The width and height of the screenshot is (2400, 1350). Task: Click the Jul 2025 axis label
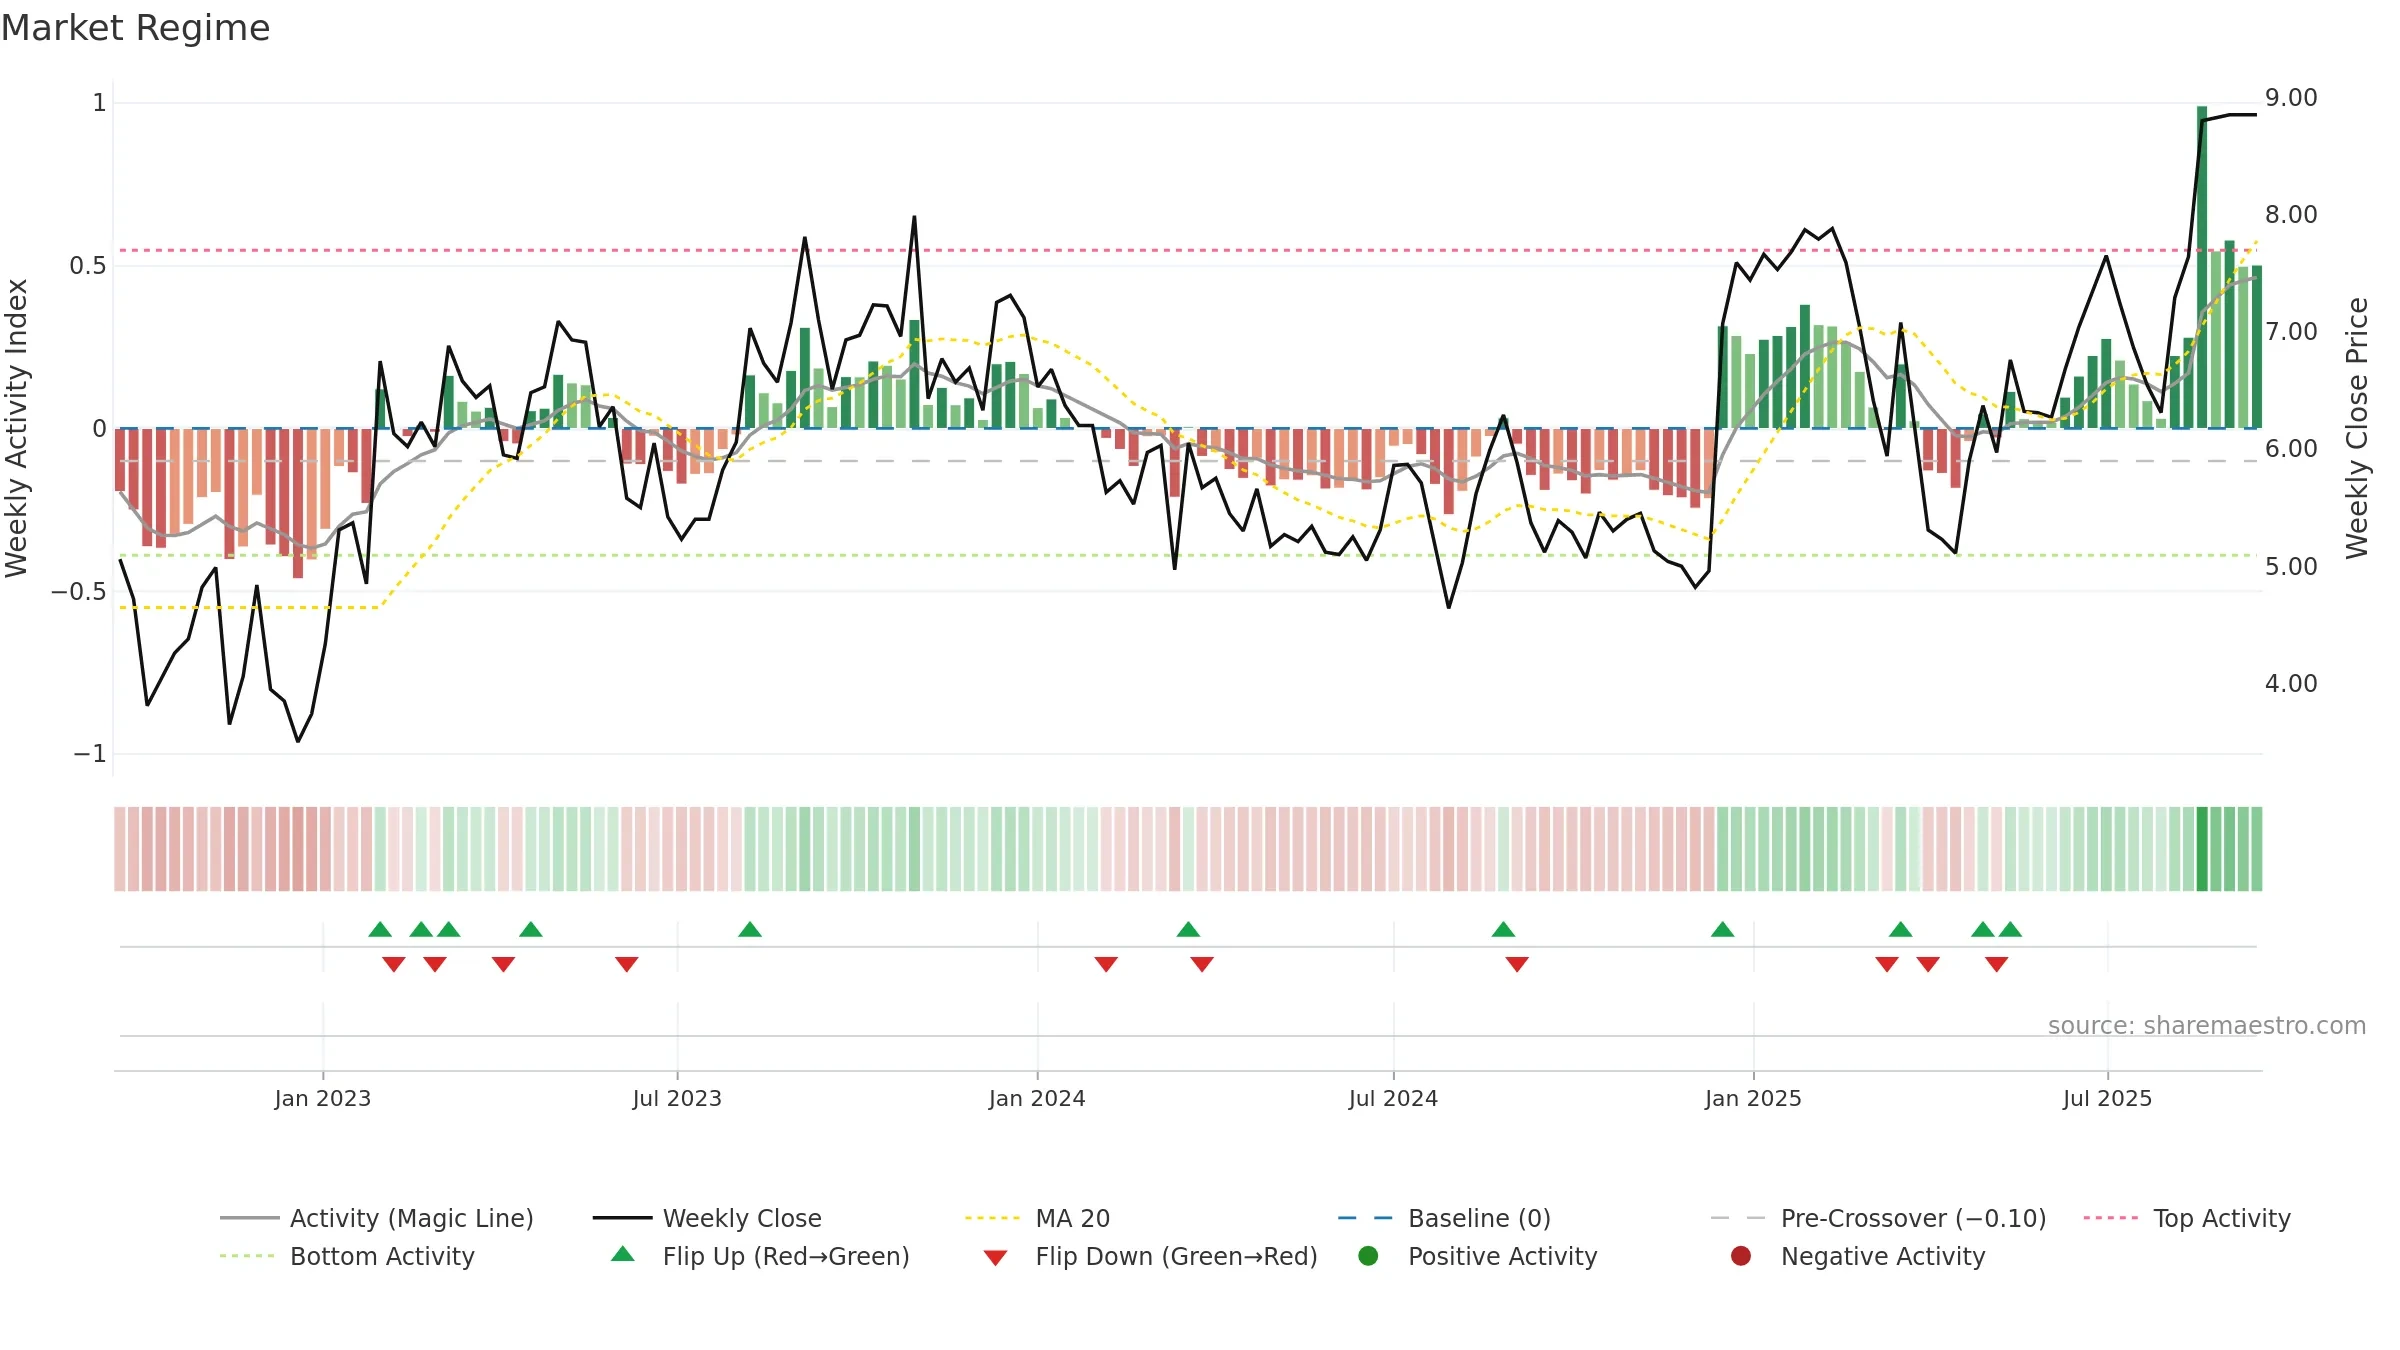(2107, 1098)
